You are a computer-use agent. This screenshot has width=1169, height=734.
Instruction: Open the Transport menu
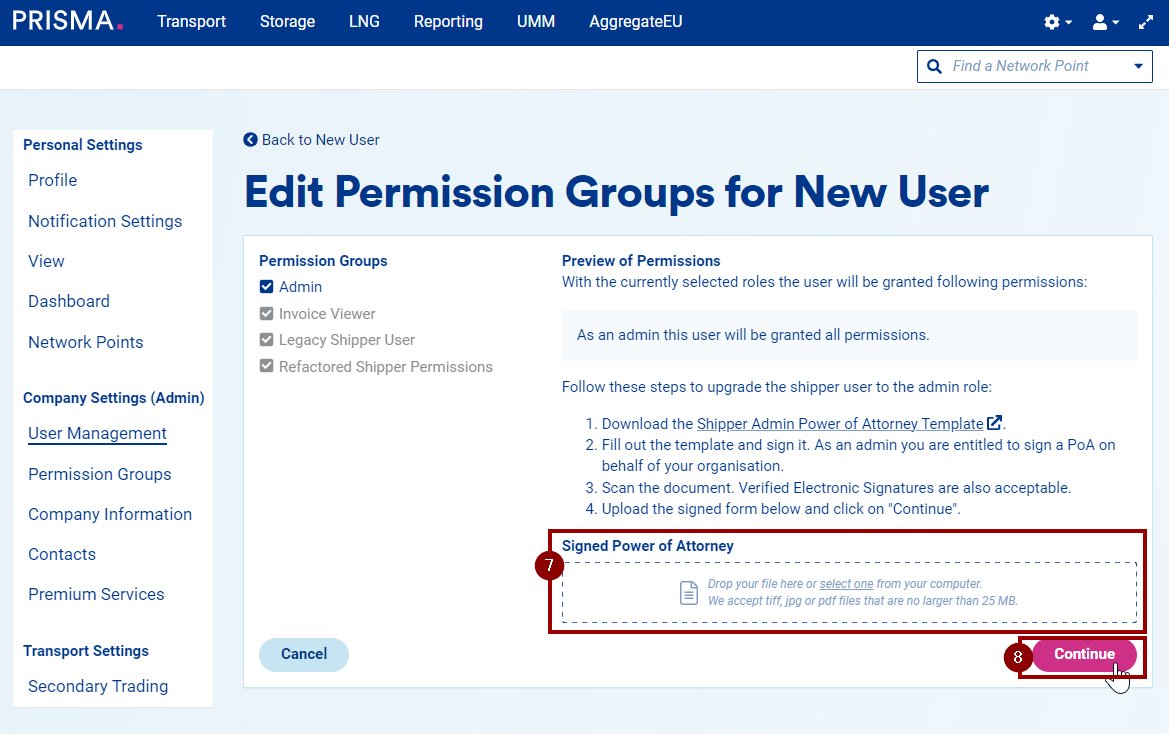191,22
